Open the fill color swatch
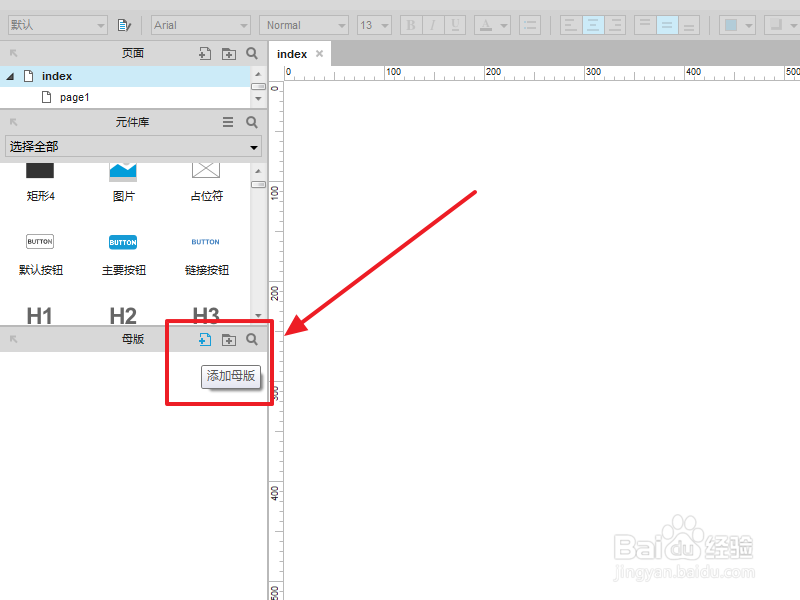This screenshot has width=800, height=600. point(731,25)
